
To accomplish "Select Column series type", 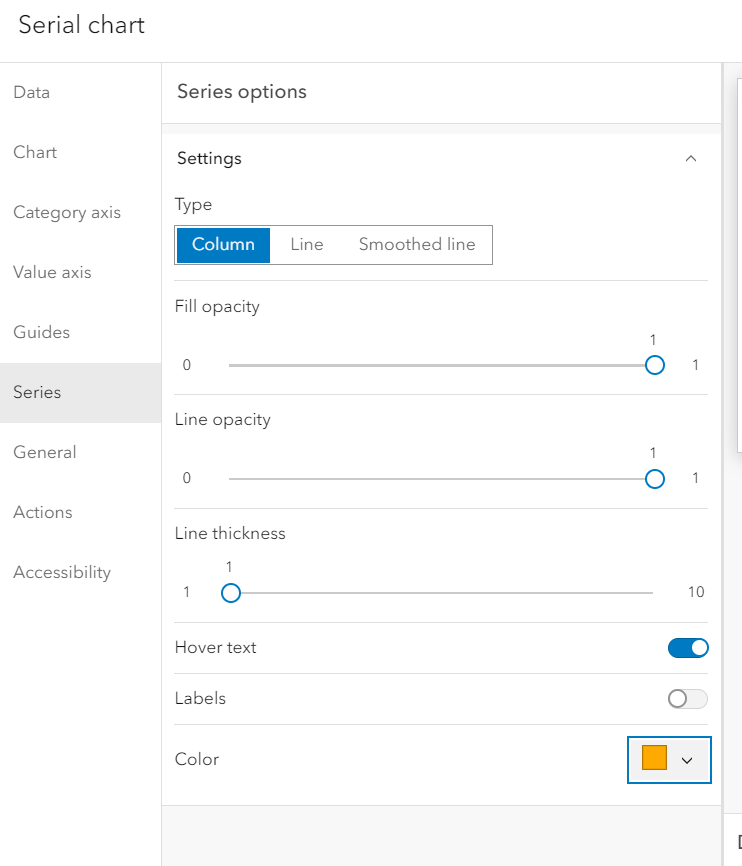I will click(223, 244).
